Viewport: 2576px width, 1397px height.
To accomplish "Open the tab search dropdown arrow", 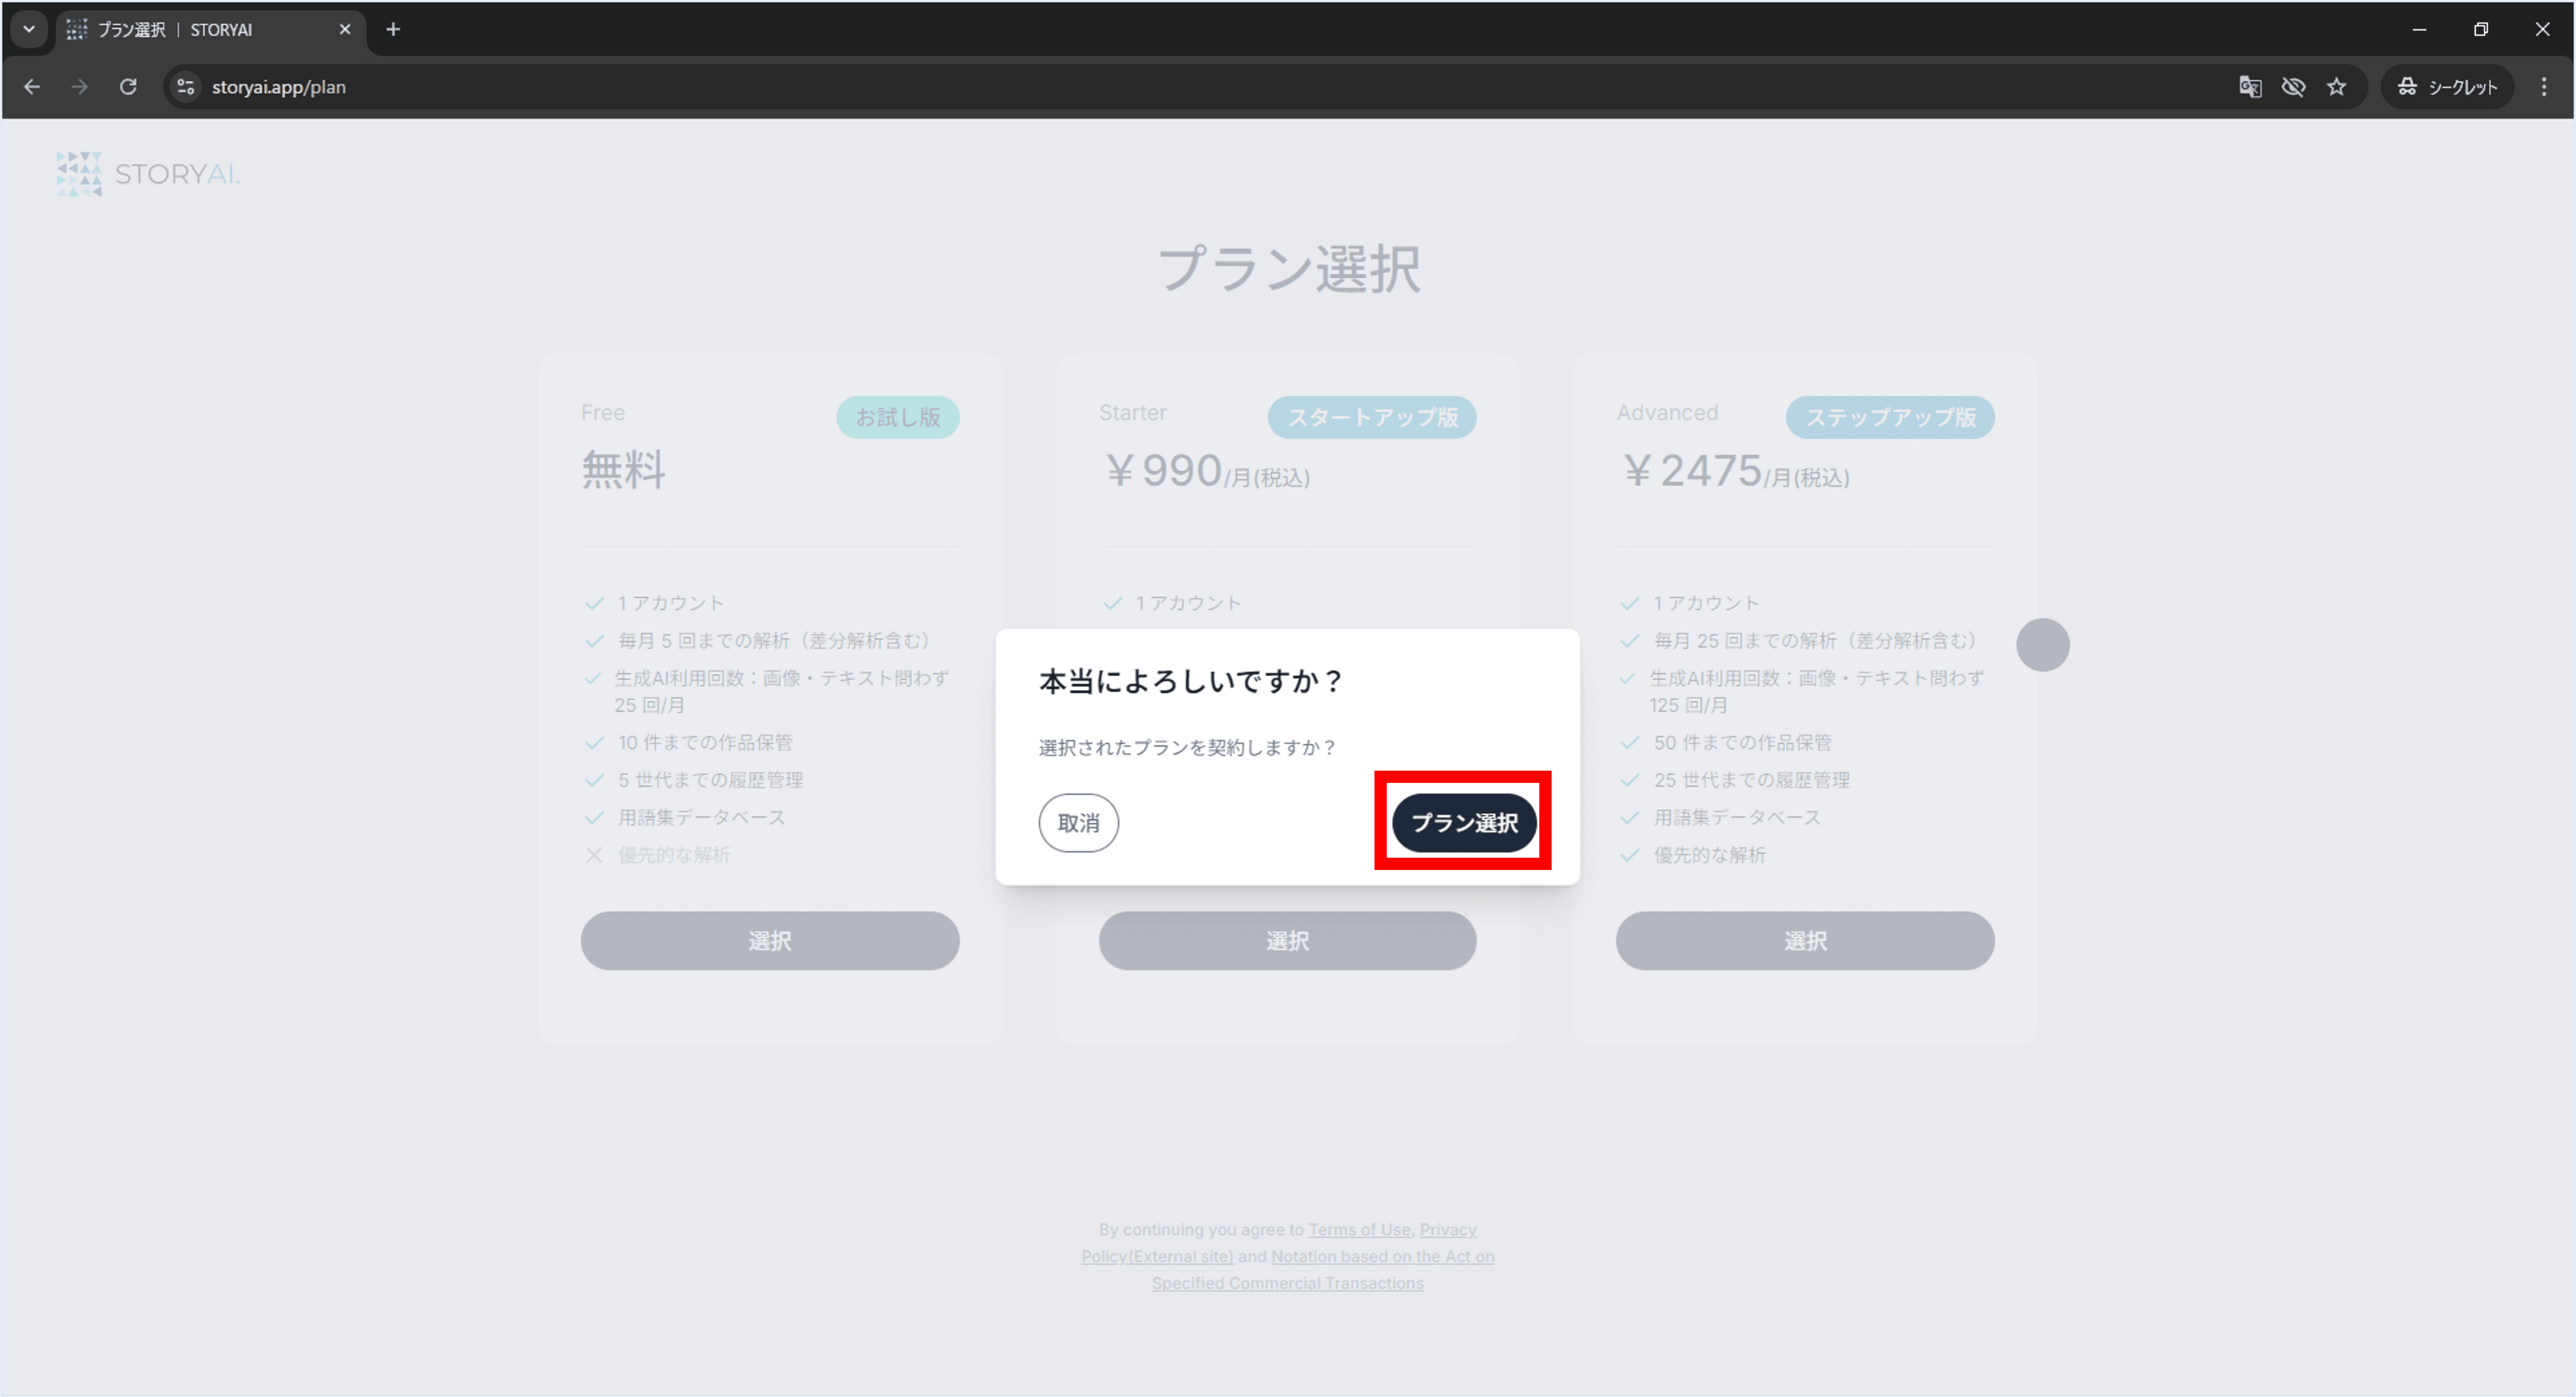I will (29, 29).
